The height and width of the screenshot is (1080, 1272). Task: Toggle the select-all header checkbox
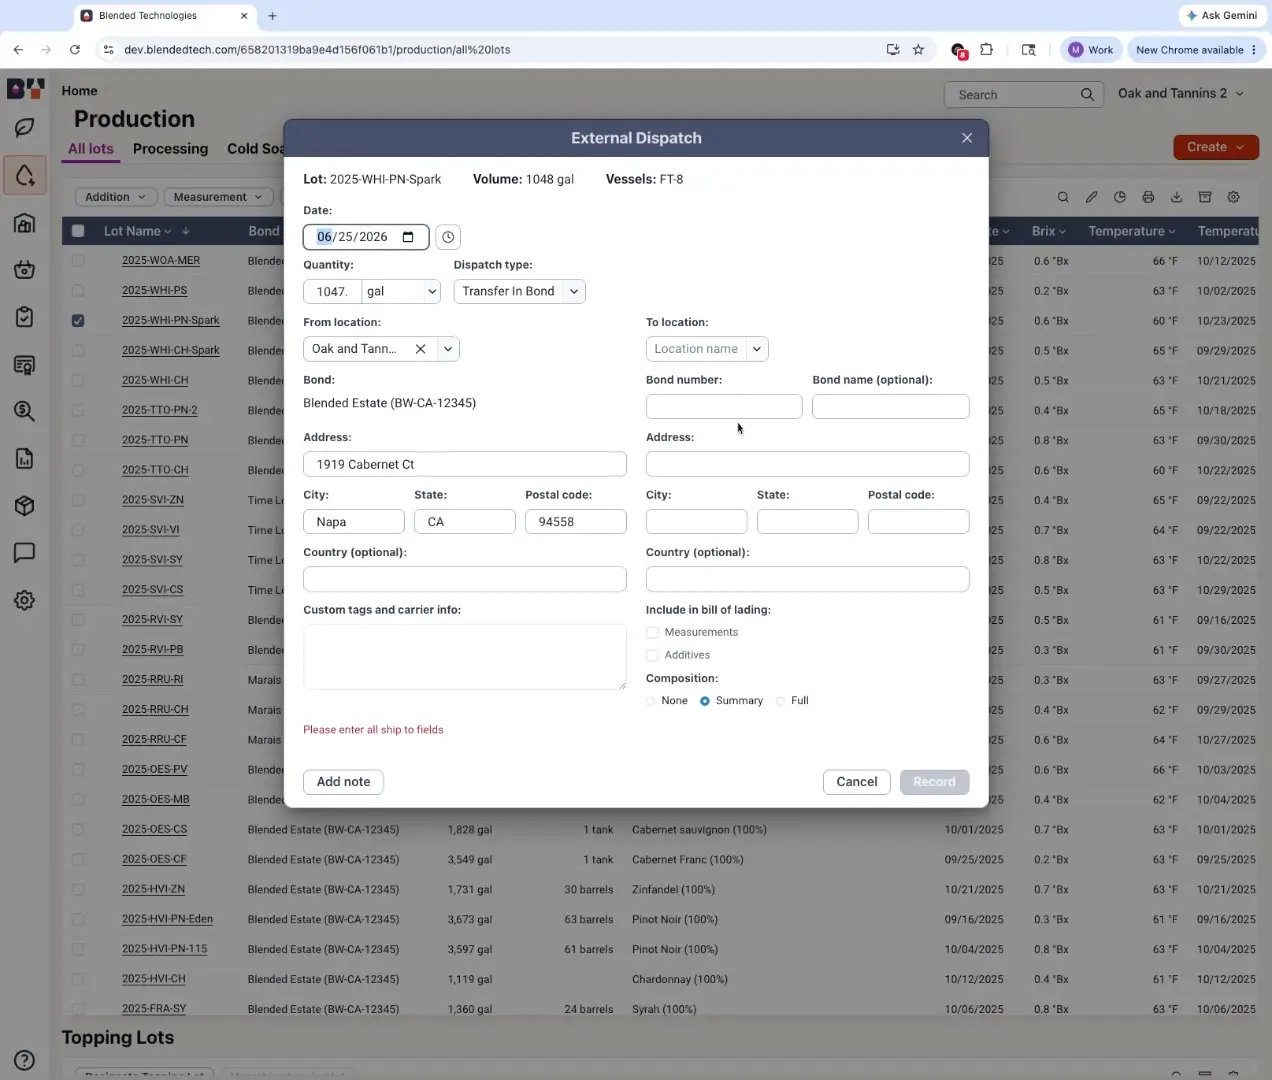tap(78, 231)
